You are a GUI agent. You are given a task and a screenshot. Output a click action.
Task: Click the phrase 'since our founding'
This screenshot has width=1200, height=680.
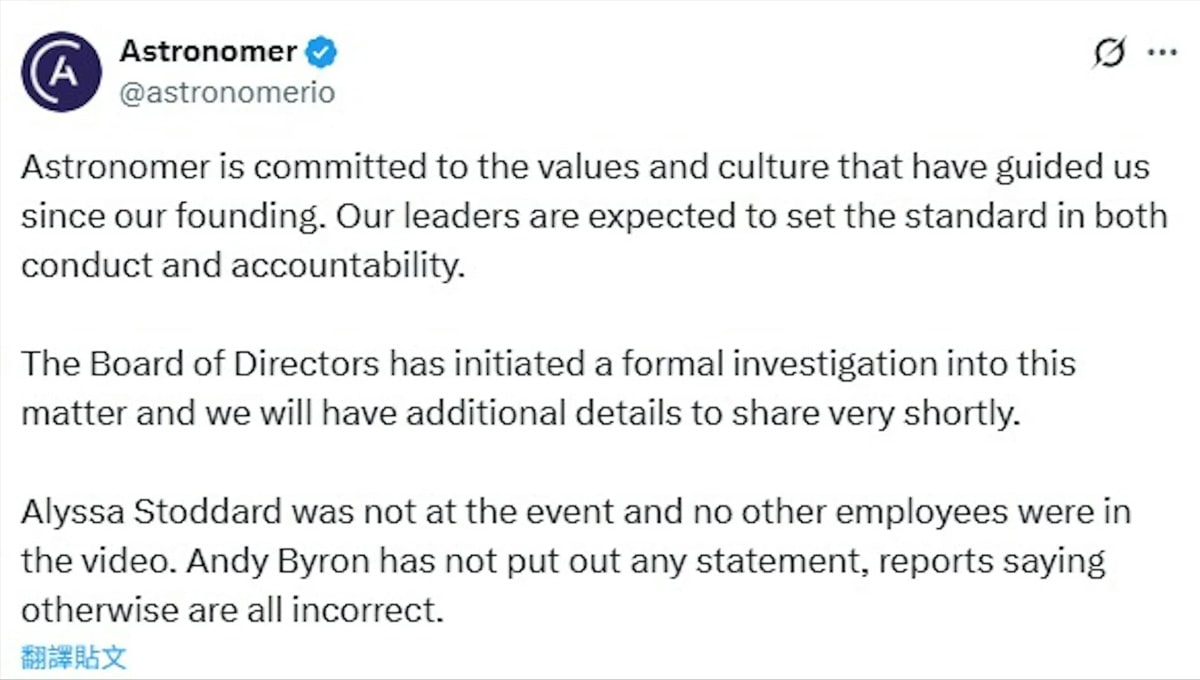click(x=163, y=218)
